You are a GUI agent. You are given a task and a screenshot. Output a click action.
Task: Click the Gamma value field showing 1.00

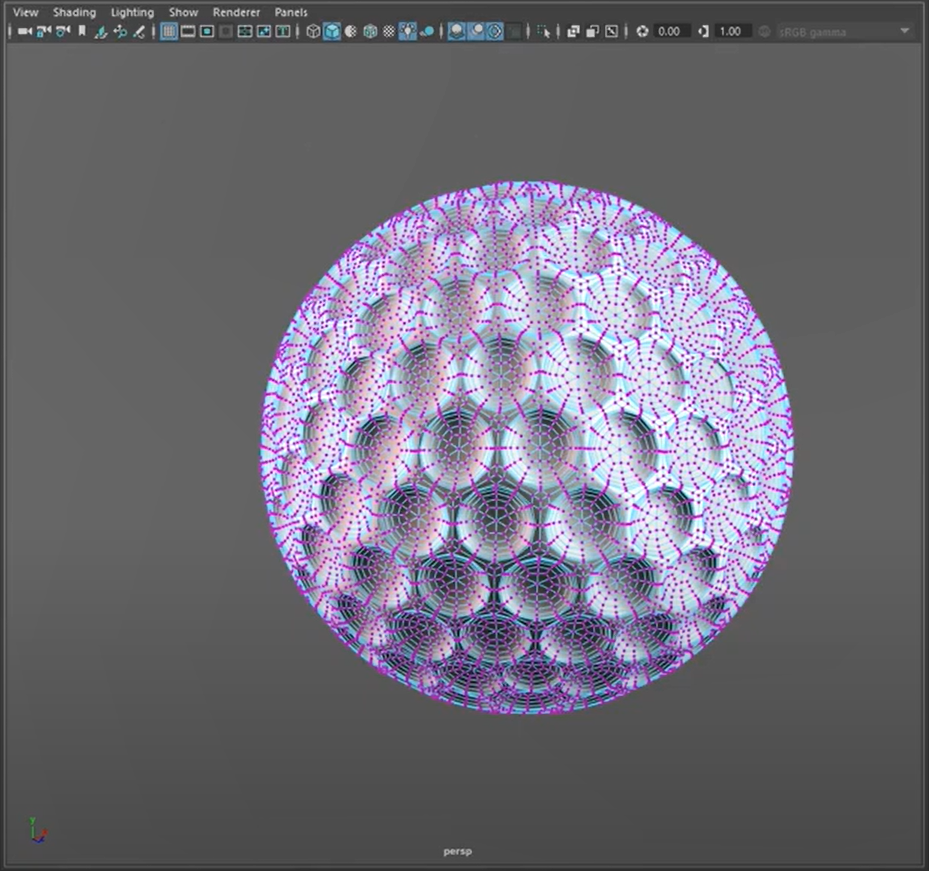pos(731,32)
